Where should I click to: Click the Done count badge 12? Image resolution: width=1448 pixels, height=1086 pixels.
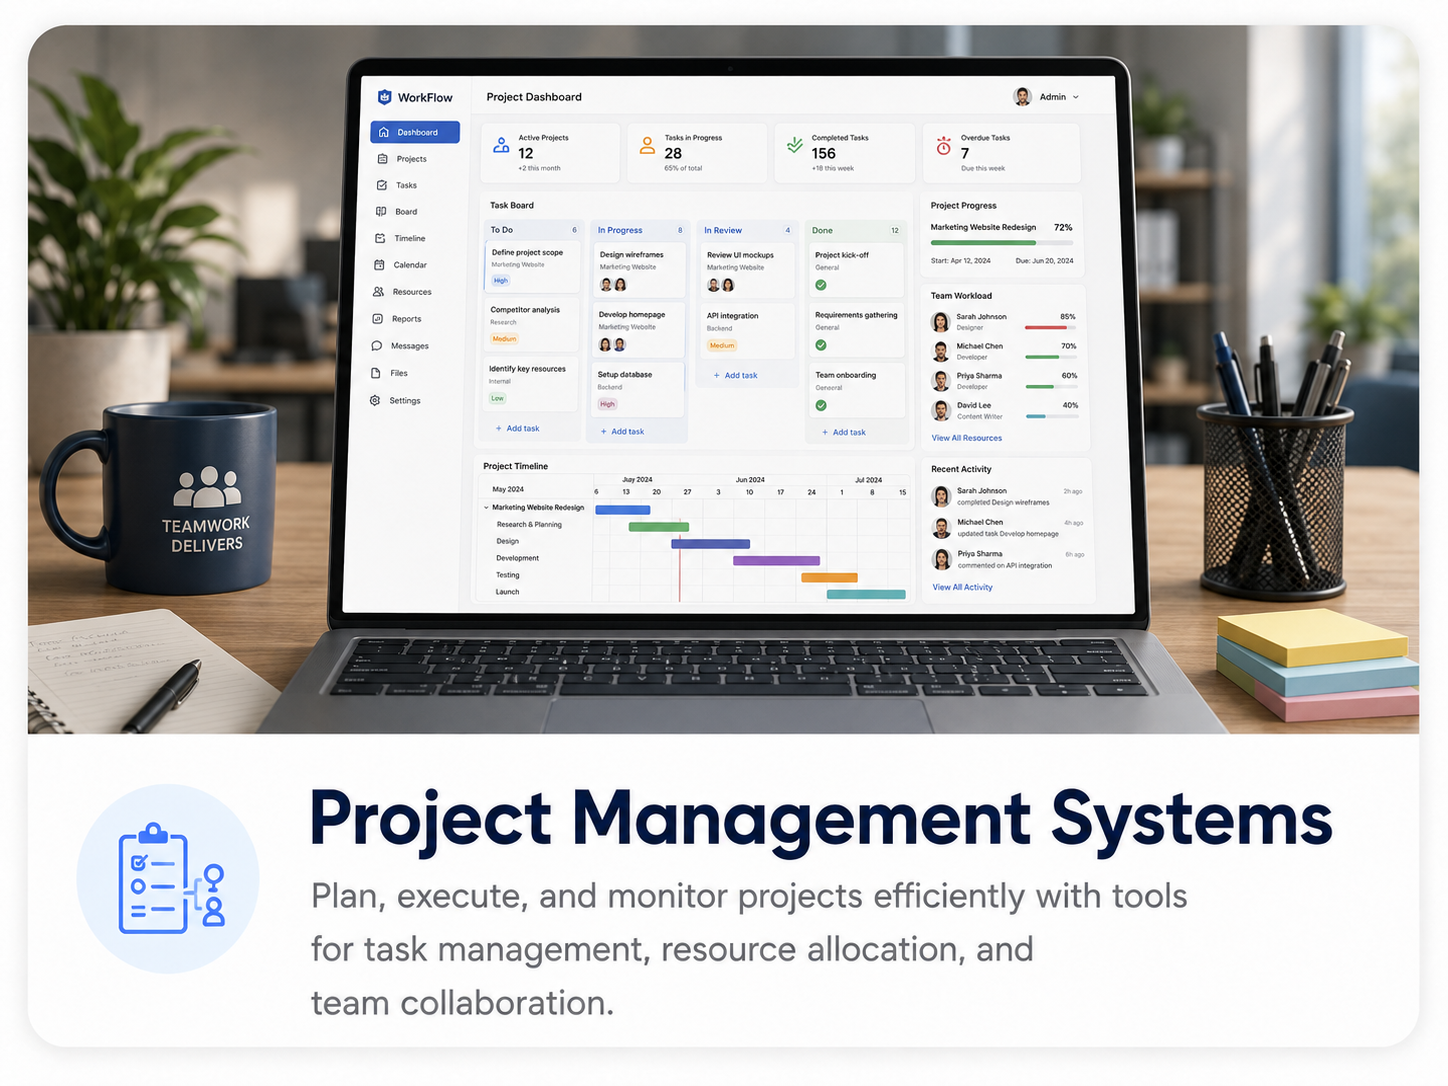pyautogui.click(x=895, y=231)
